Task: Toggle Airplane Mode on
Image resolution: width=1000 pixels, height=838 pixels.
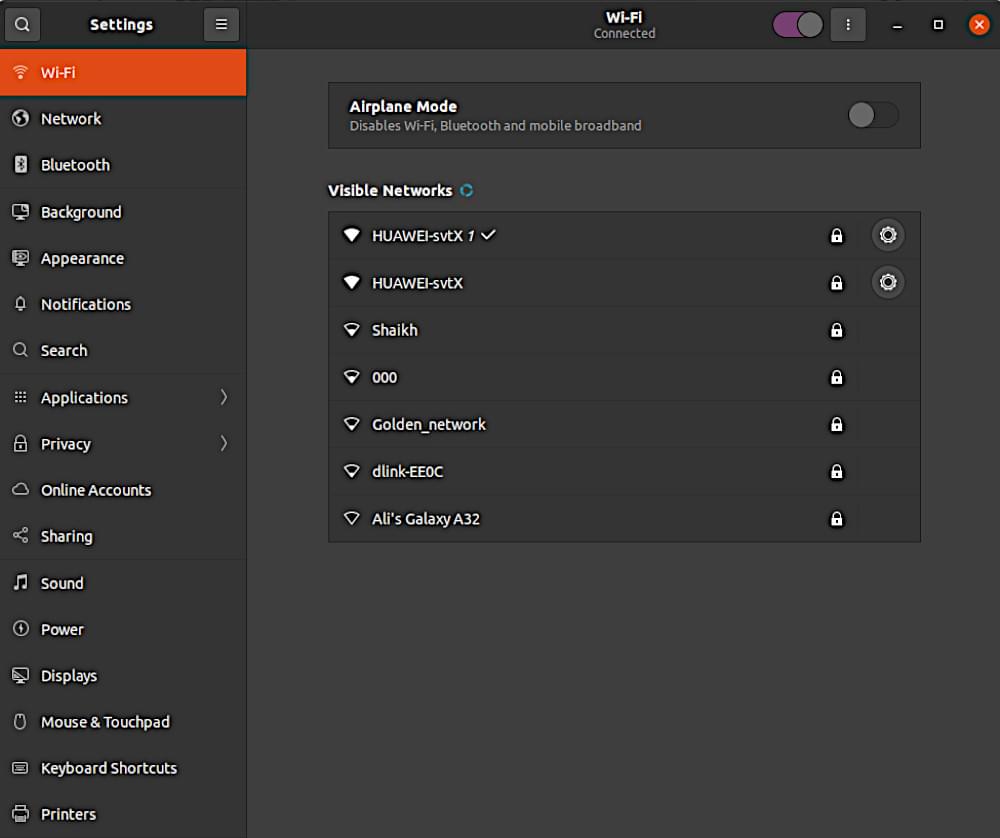Action: click(x=872, y=115)
